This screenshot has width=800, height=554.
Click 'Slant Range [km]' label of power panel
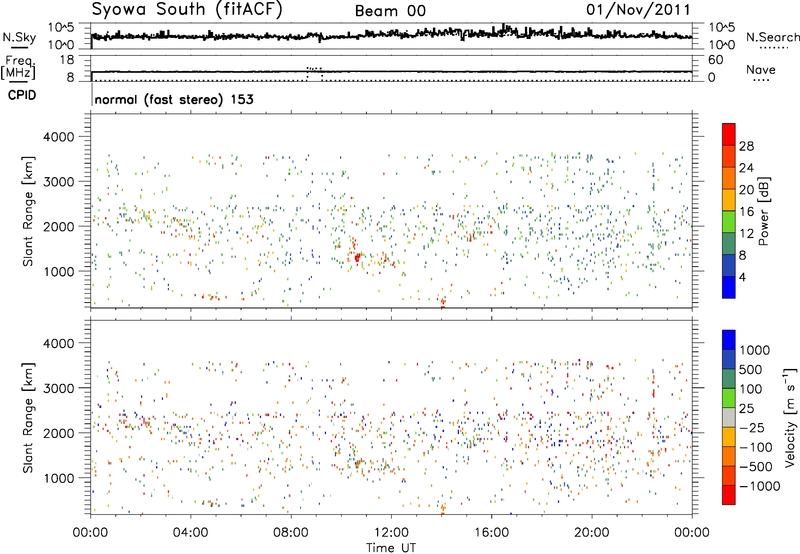28,211
